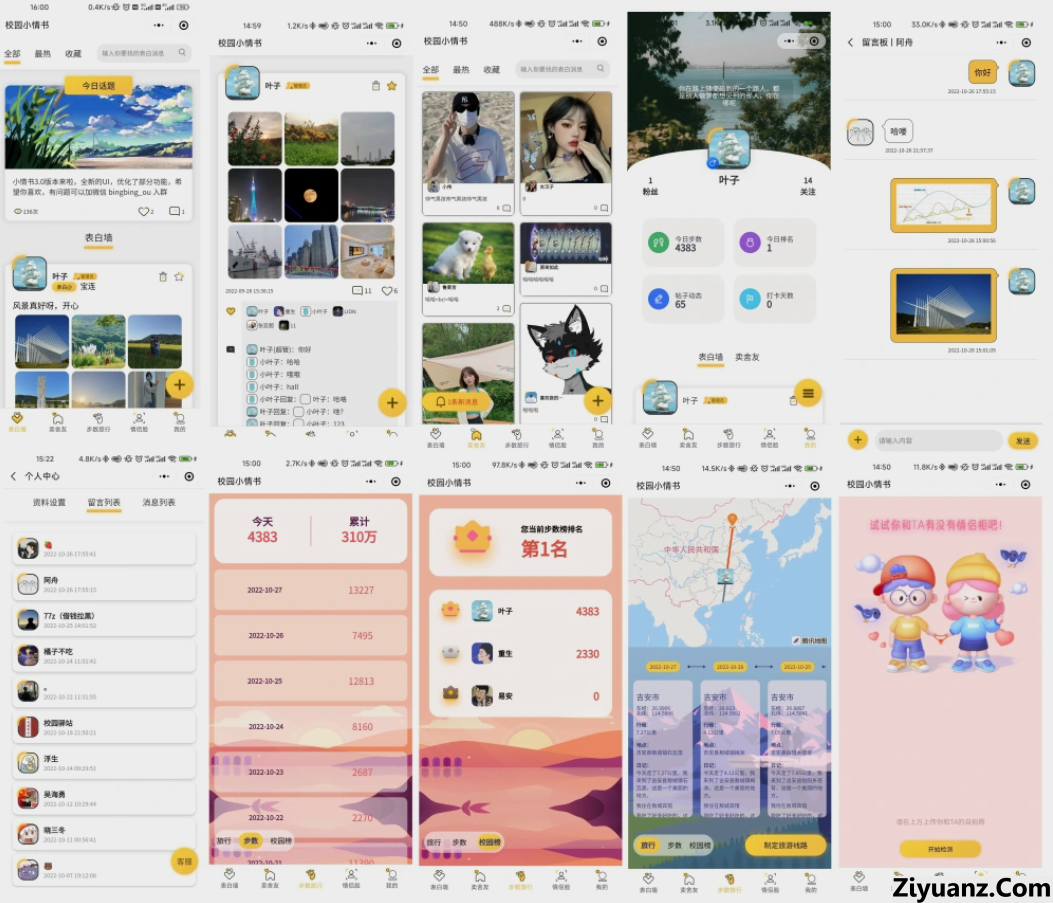Delete 叶子's post using trash icon in first screen
The image size is (1053, 903).
[163, 277]
